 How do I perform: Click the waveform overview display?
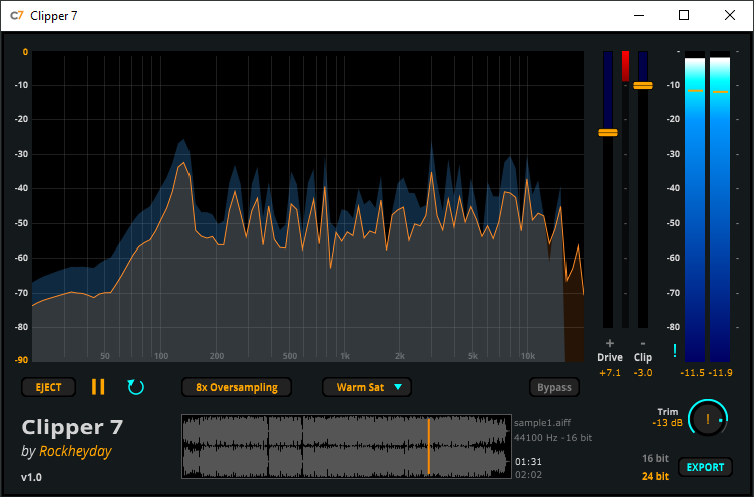(346, 447)
